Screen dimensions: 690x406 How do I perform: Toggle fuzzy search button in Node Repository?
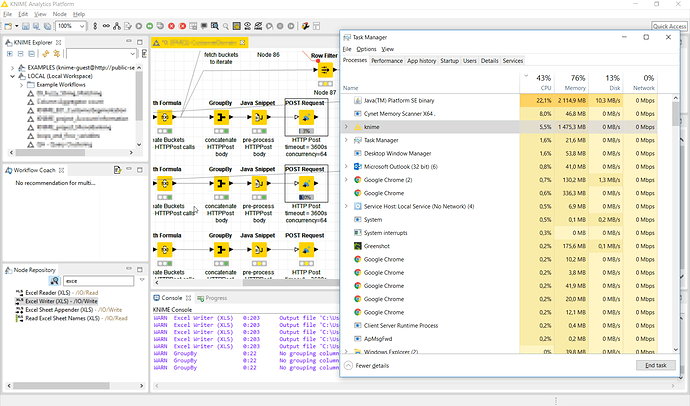click(x=55, y=281)
